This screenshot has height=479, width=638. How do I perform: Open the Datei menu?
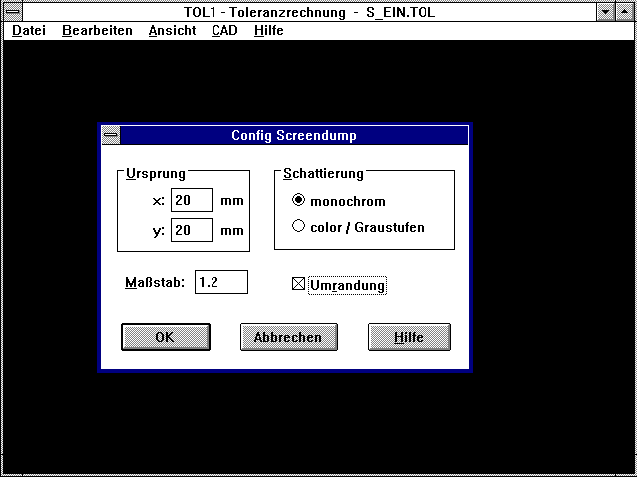point(29,31)
